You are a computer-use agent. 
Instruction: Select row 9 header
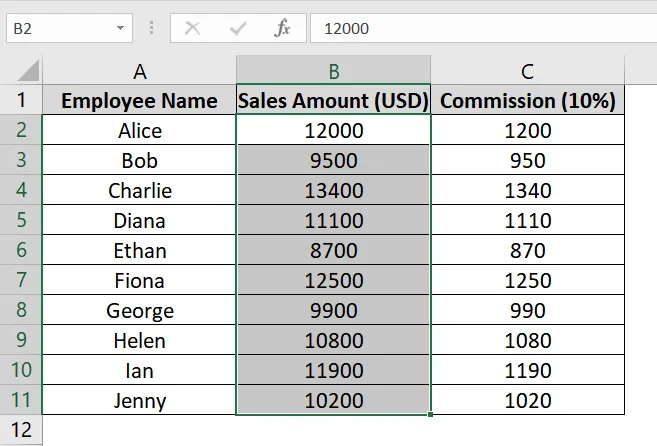pos(21,340)
